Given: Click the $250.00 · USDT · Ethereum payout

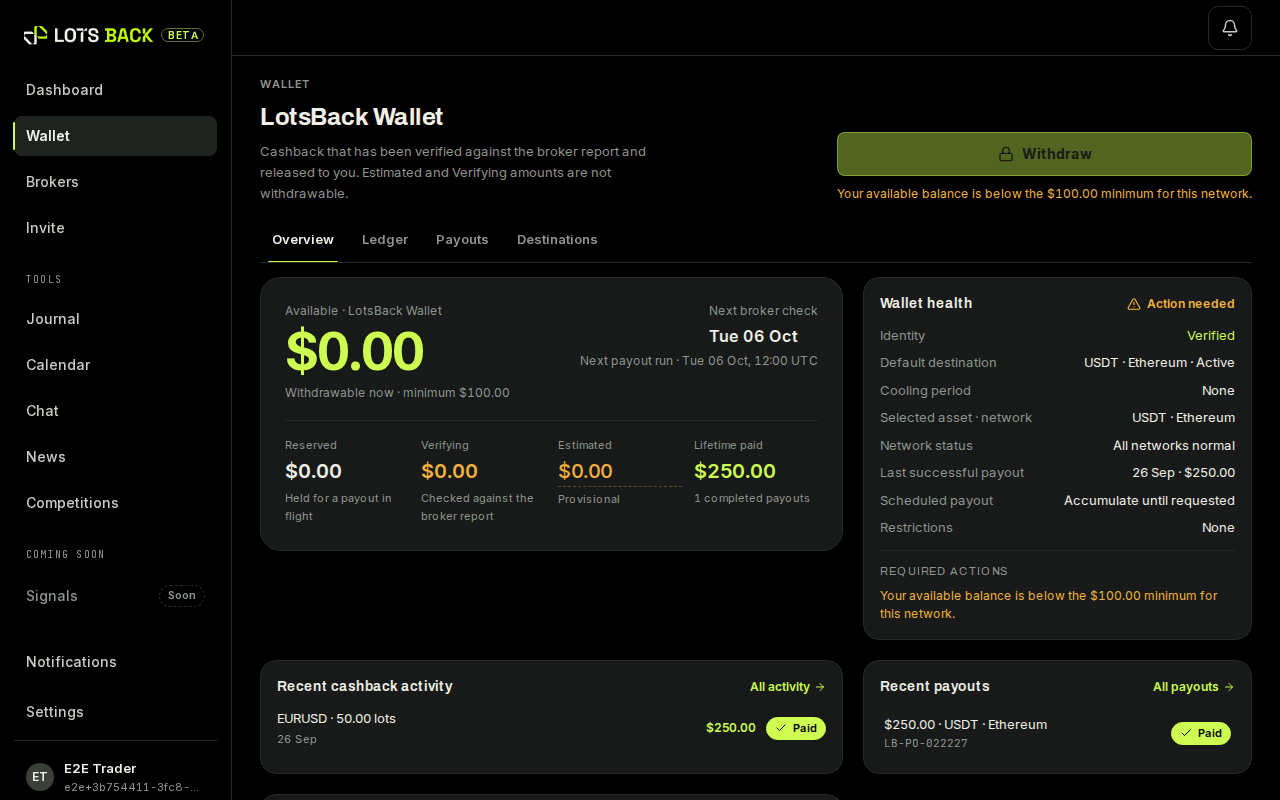Looking at the screenshot, I should [965, 725].
